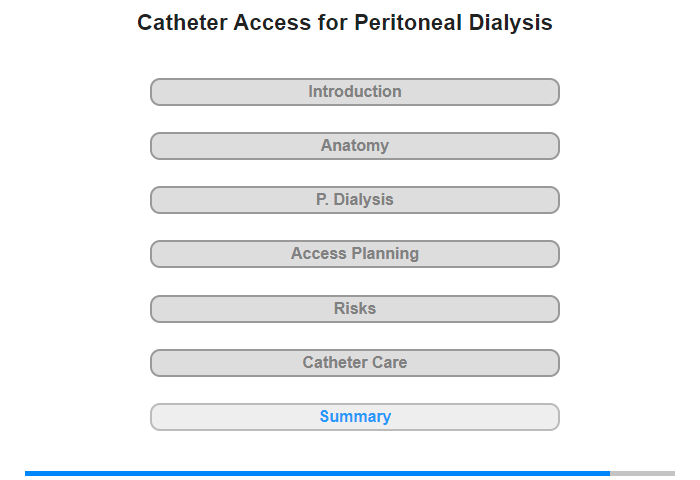The height and width of the screenshot is (480, 700).
Task: Go to the Anatomy section
Action: tap(354, 146)
